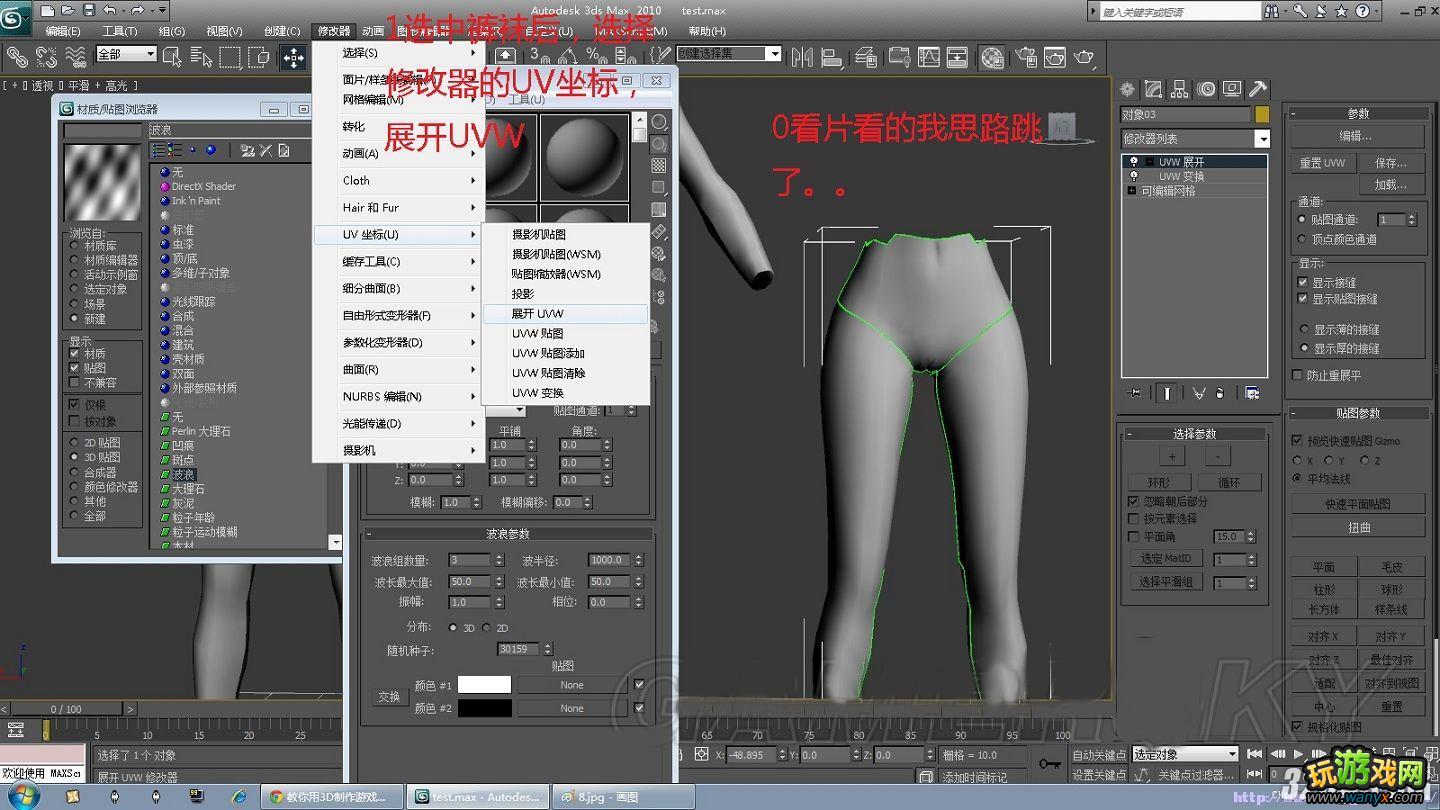Toggle the 忽略朝后部分 checkbox
The height and width of the screenshot is (810, 1440).
[1133, 501]
